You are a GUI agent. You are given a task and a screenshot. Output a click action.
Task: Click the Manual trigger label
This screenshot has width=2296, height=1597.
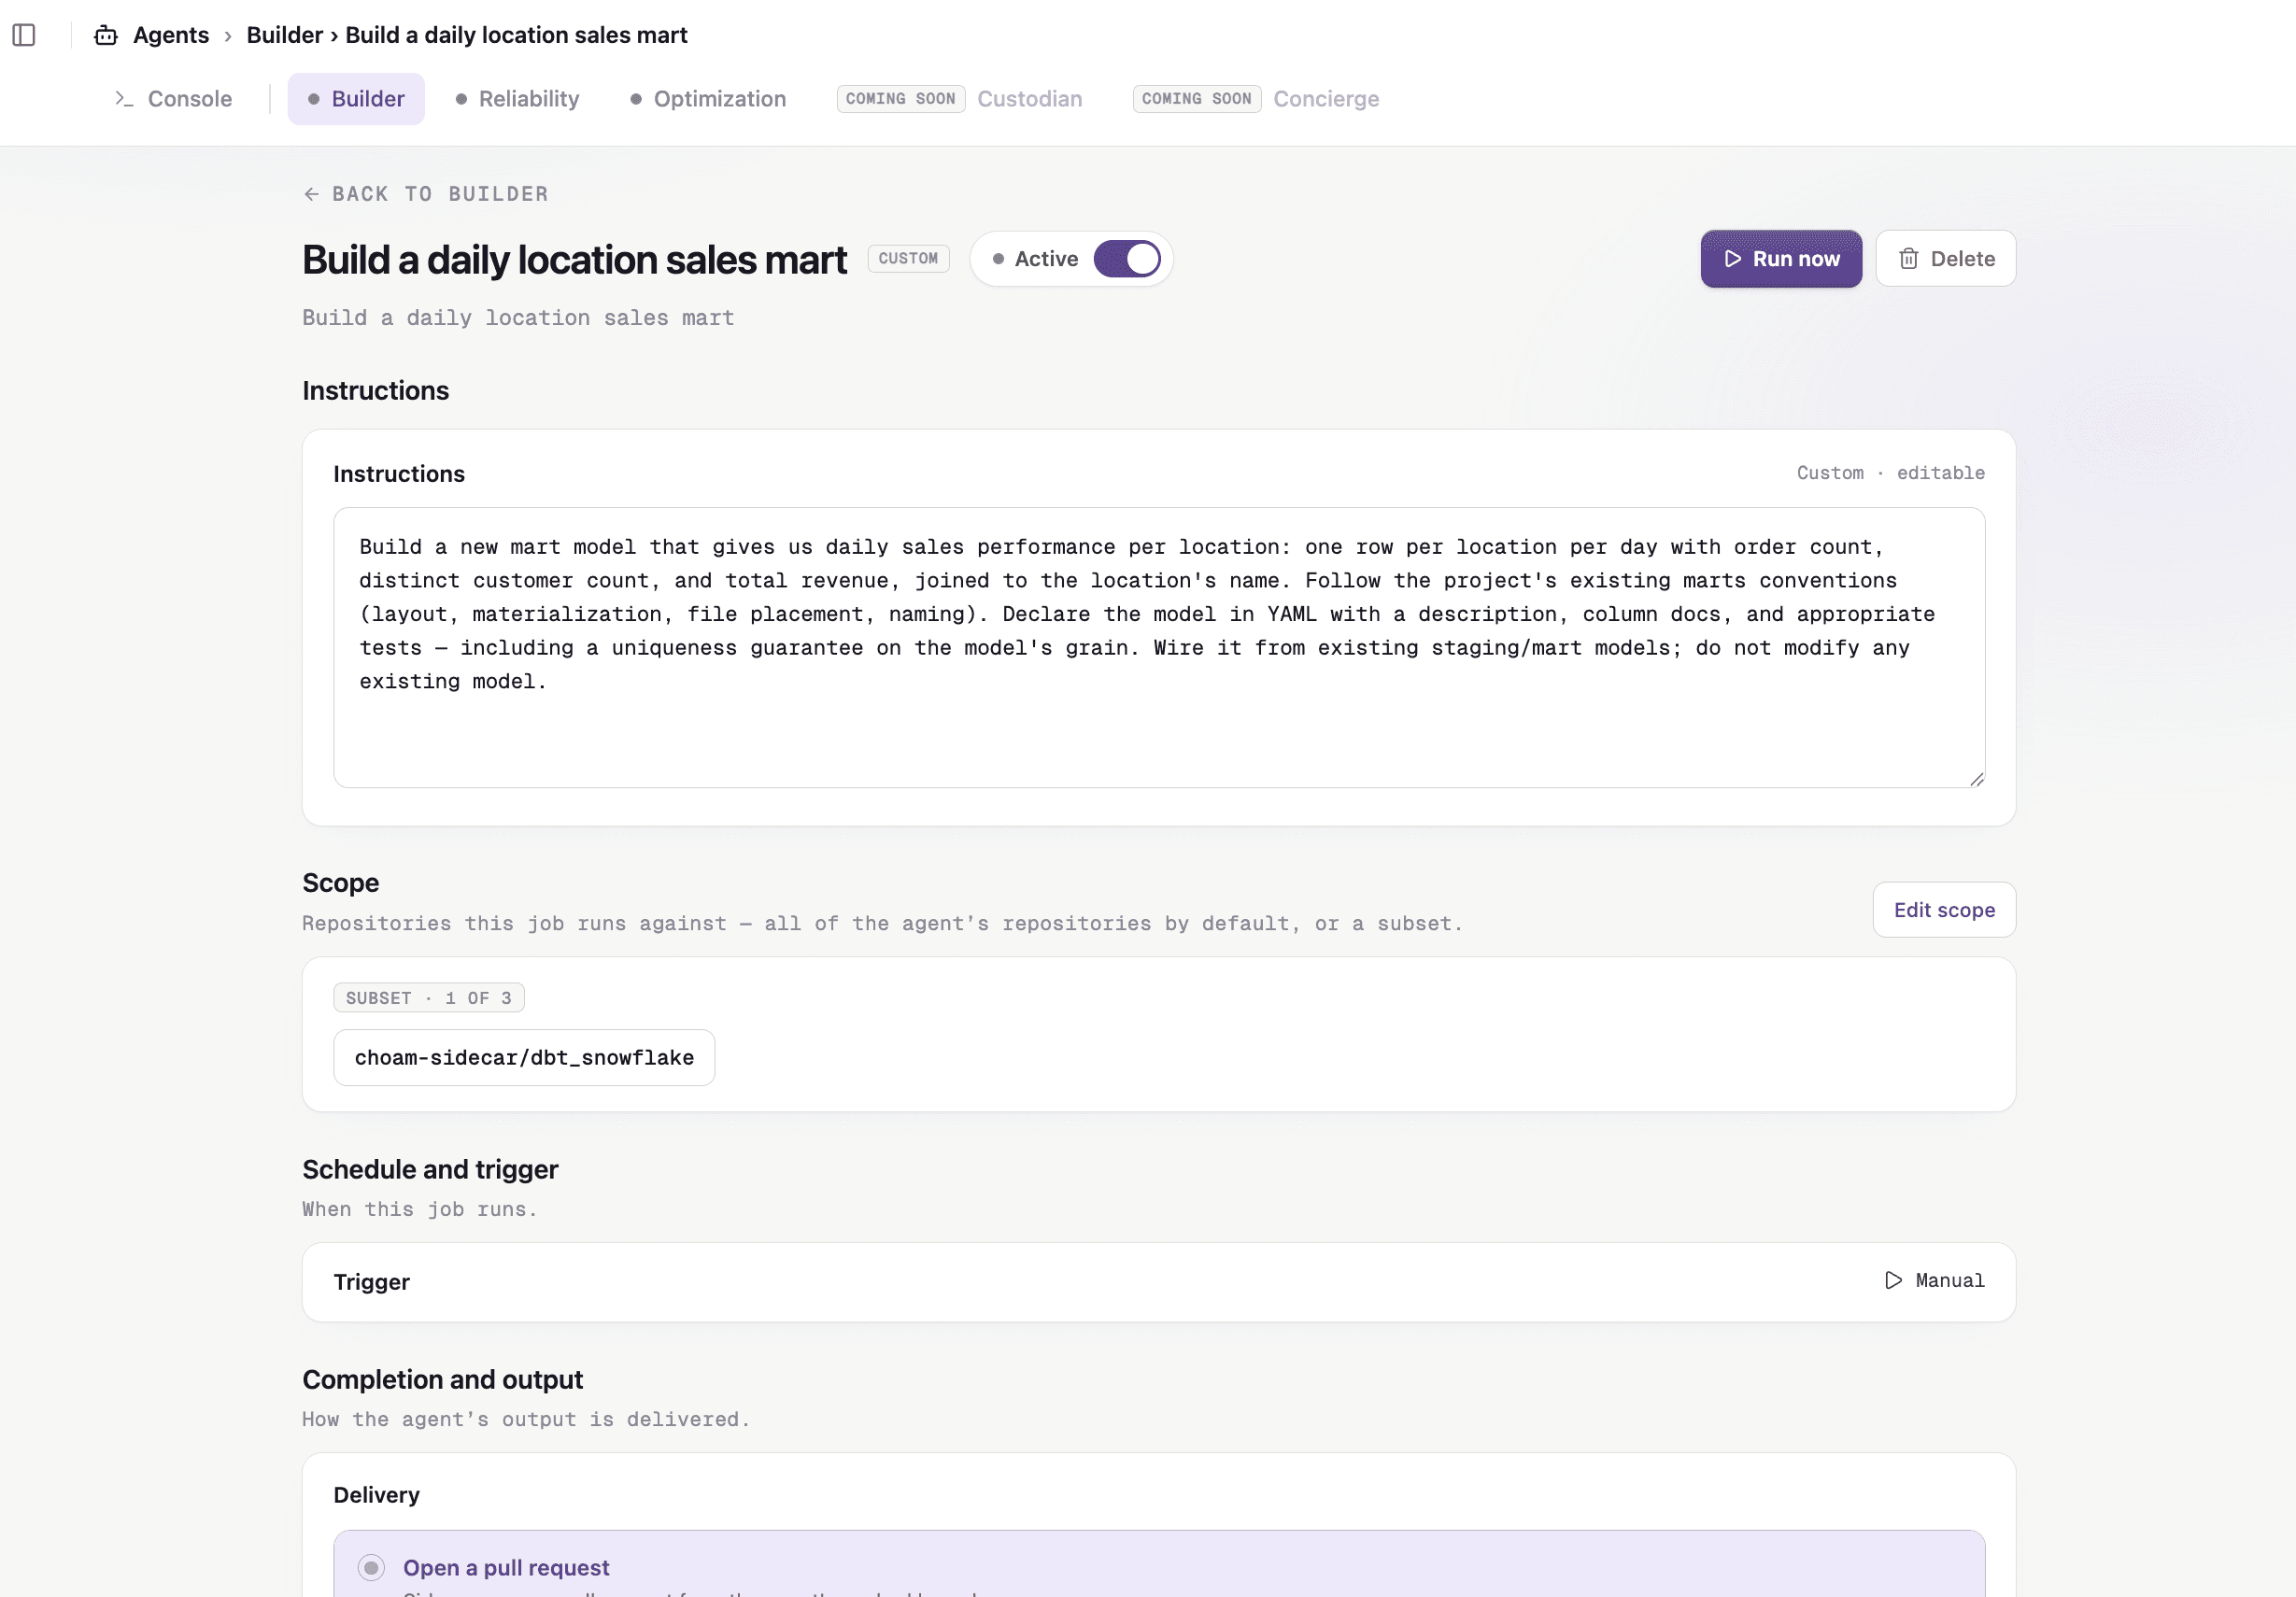tap(1950, 1281)
